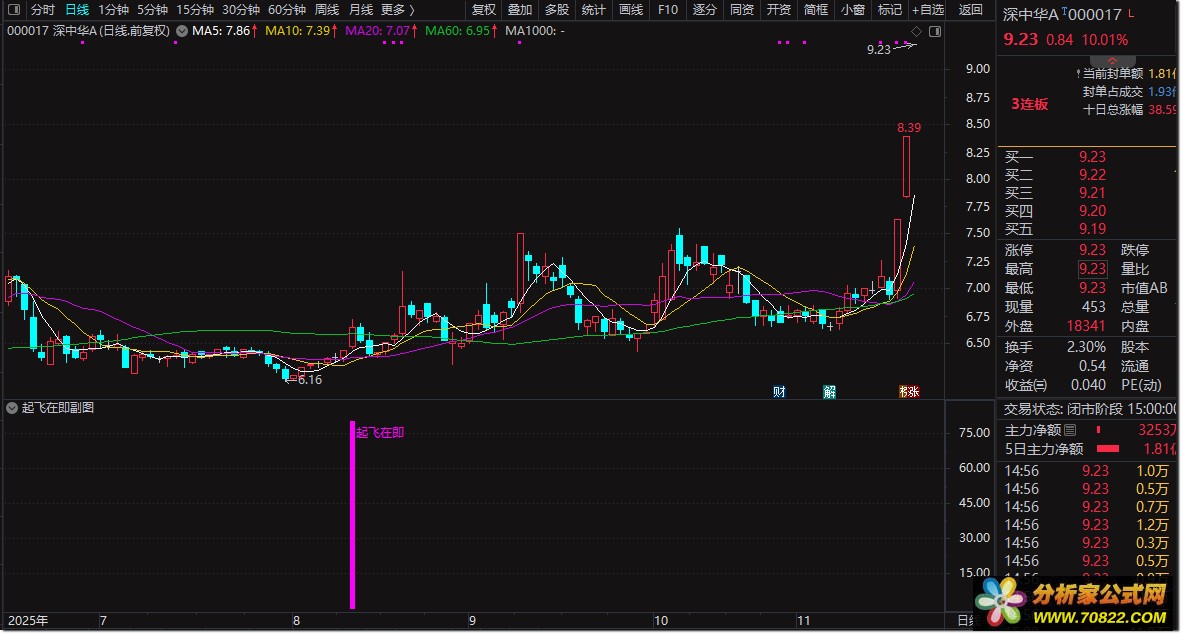This screenshot has width=1183, height=634.
Task: Toggle the left sidebar panel icon
Action: (14, 10)
